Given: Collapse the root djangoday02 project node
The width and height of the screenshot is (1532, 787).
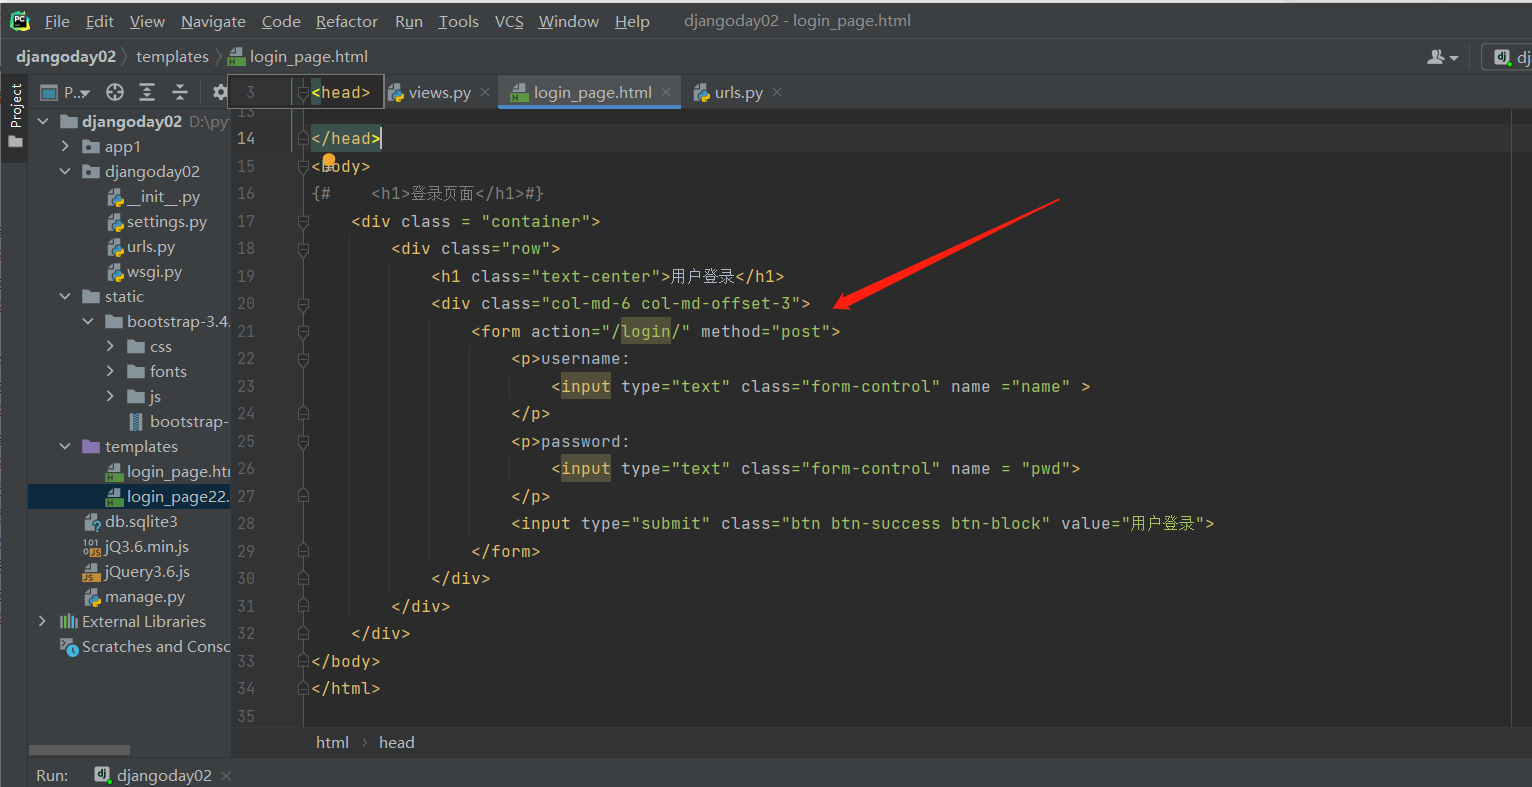Looking at the screenshot, I should coord(43,122).
